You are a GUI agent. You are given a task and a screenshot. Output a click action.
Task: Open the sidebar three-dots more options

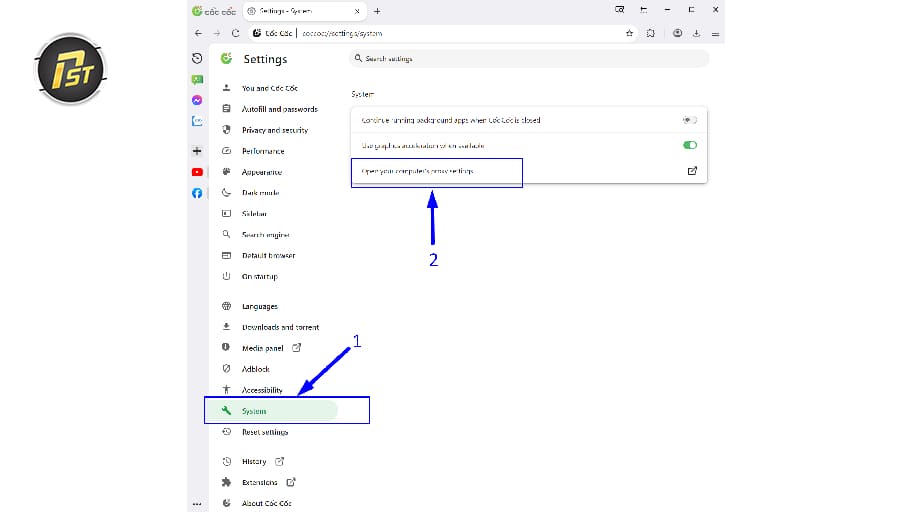197,504
